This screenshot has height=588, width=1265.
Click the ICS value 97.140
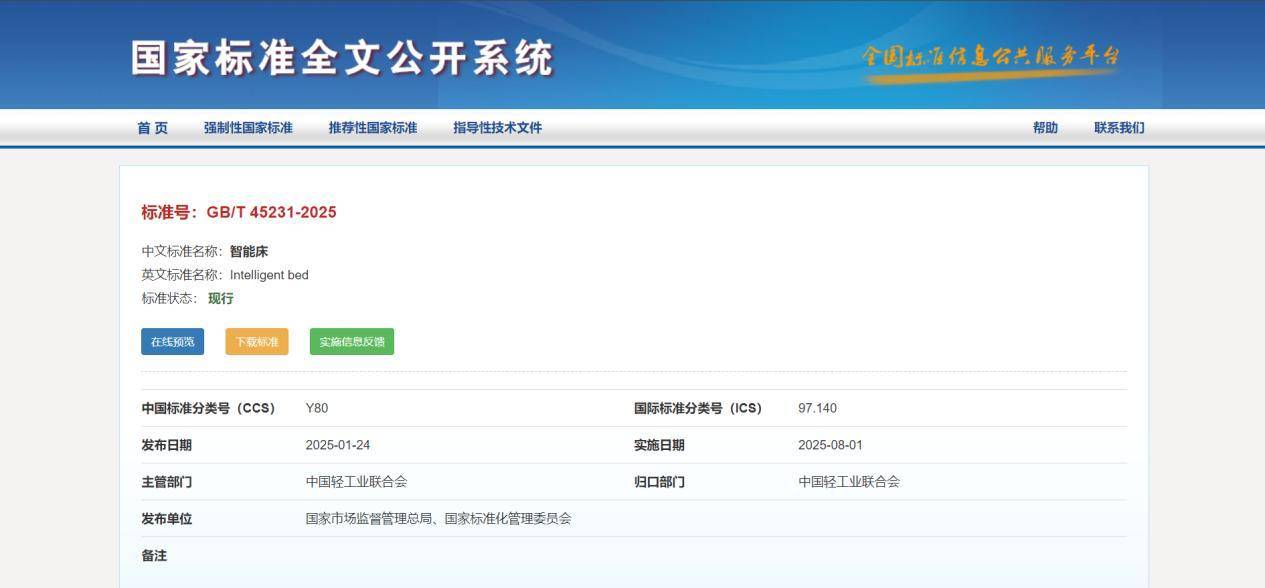point(817,408)
